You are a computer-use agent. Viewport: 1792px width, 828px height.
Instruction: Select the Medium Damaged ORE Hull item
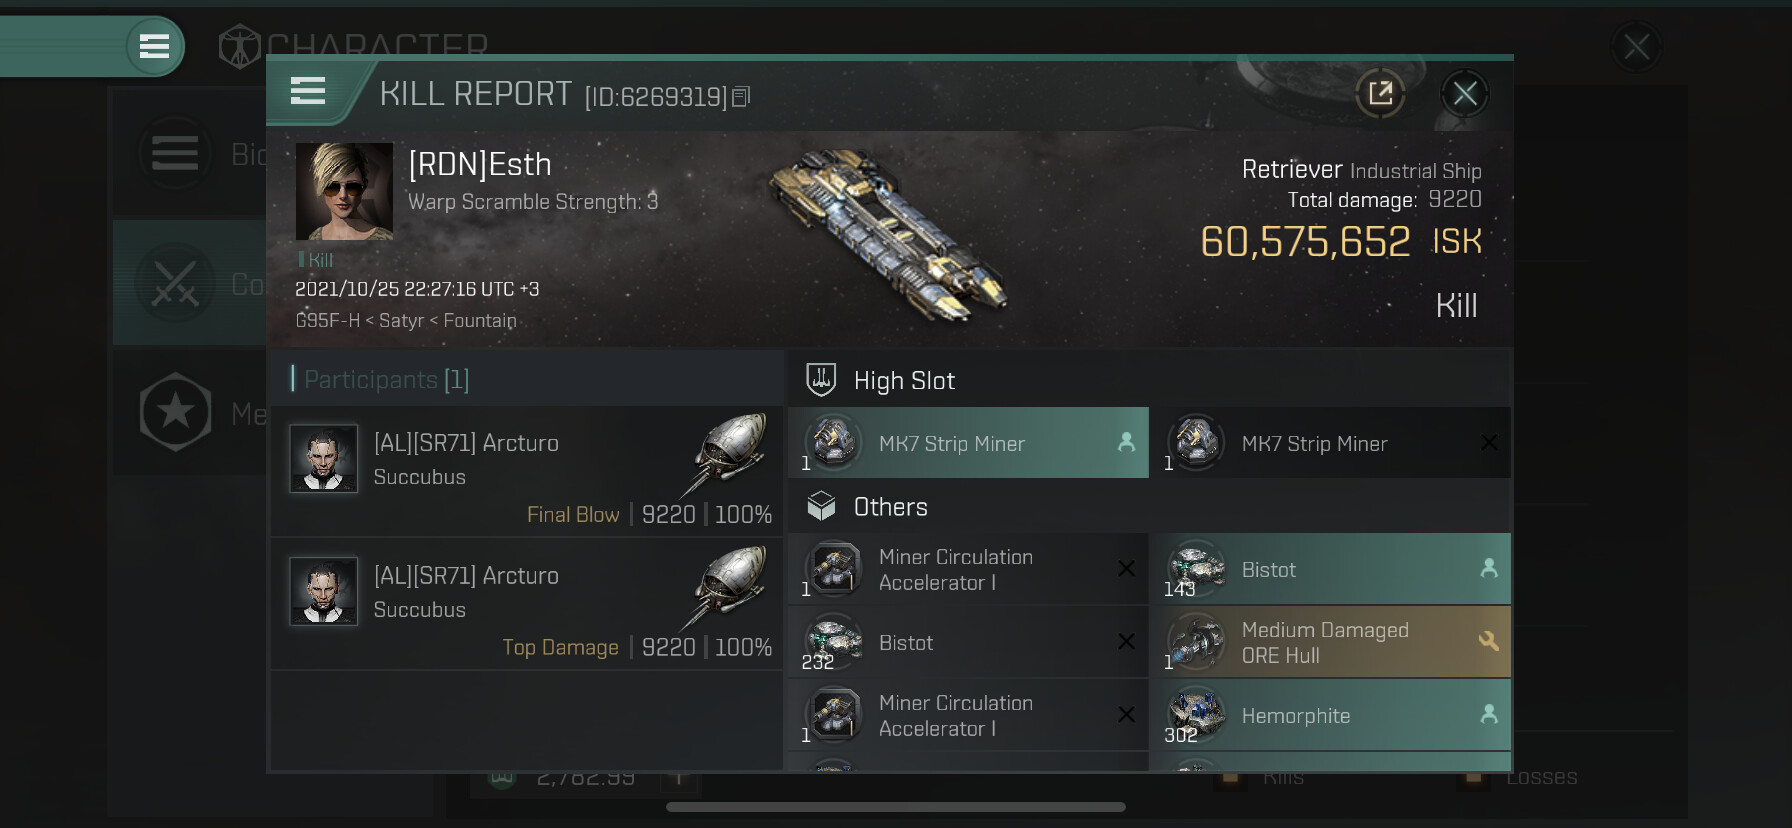[x=1330, y=642]
